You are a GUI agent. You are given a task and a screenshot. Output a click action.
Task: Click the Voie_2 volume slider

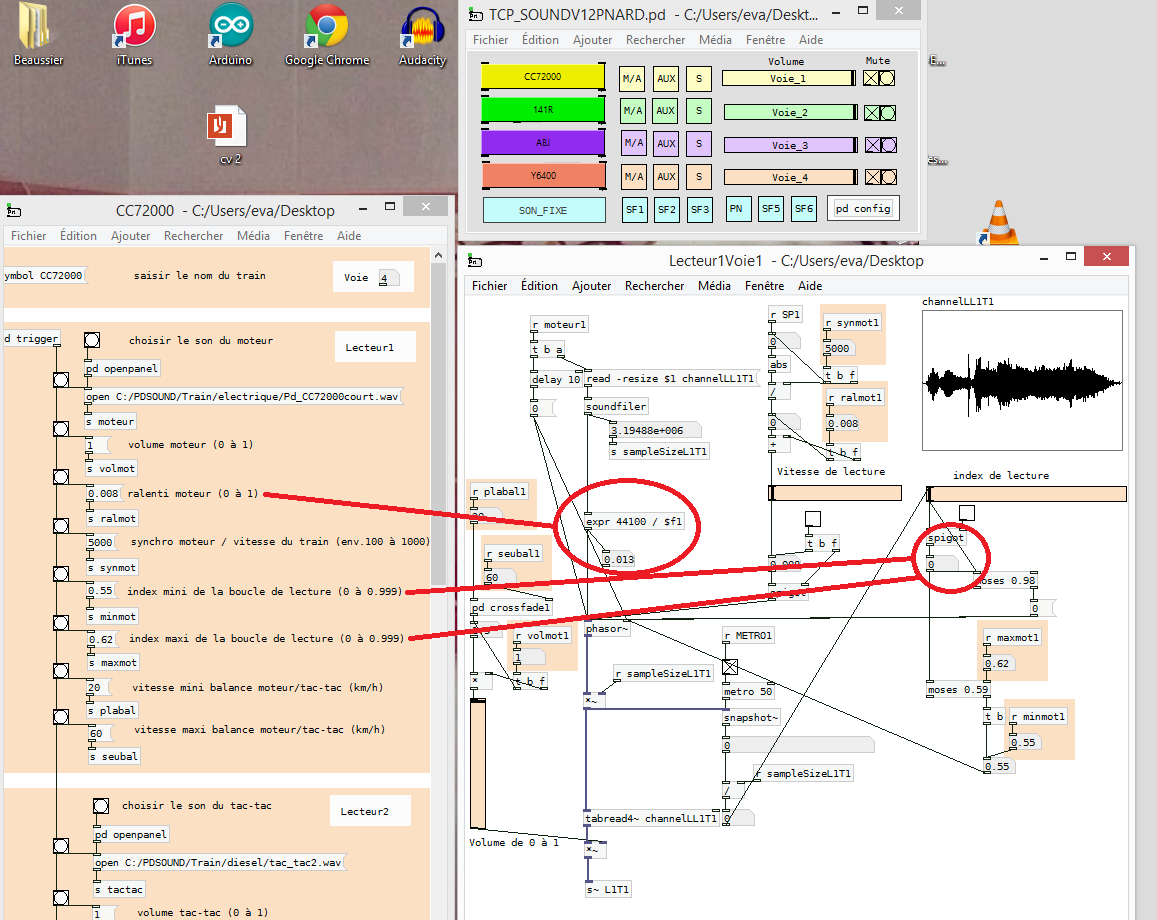[x=791, y=112]
